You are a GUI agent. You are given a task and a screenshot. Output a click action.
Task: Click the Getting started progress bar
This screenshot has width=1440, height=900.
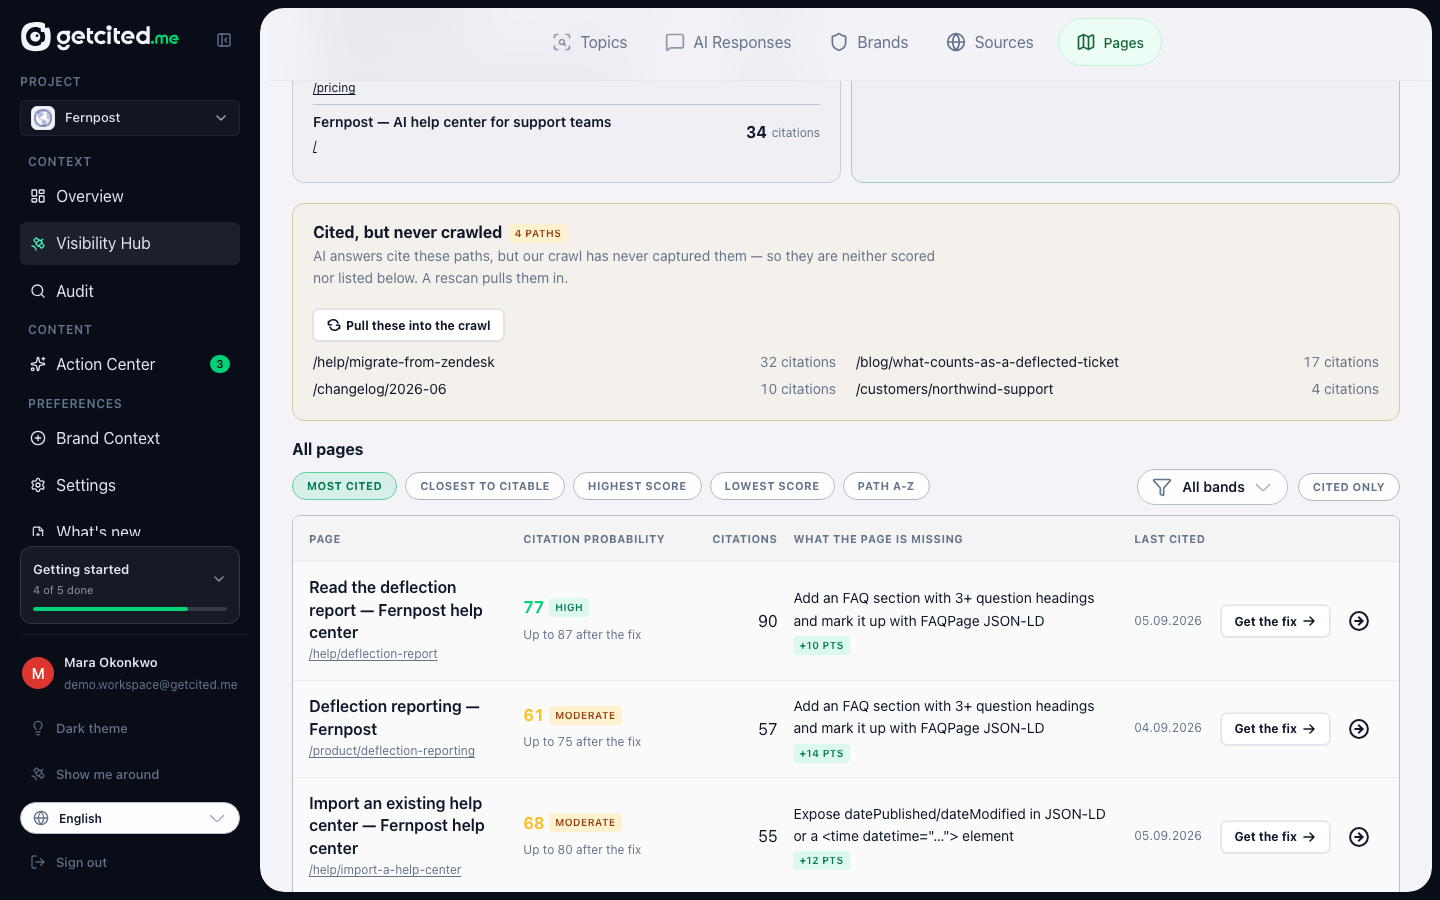(x=130, y=609)
